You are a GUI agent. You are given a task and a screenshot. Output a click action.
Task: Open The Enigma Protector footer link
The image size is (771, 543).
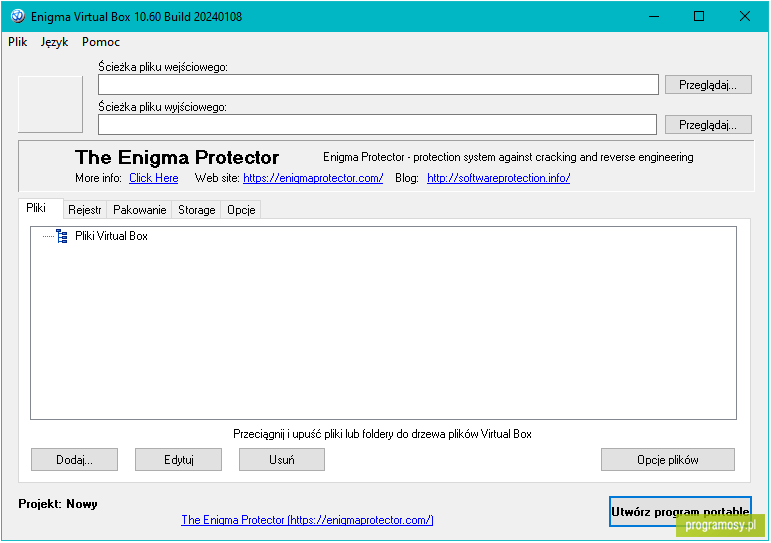[307, 520]
